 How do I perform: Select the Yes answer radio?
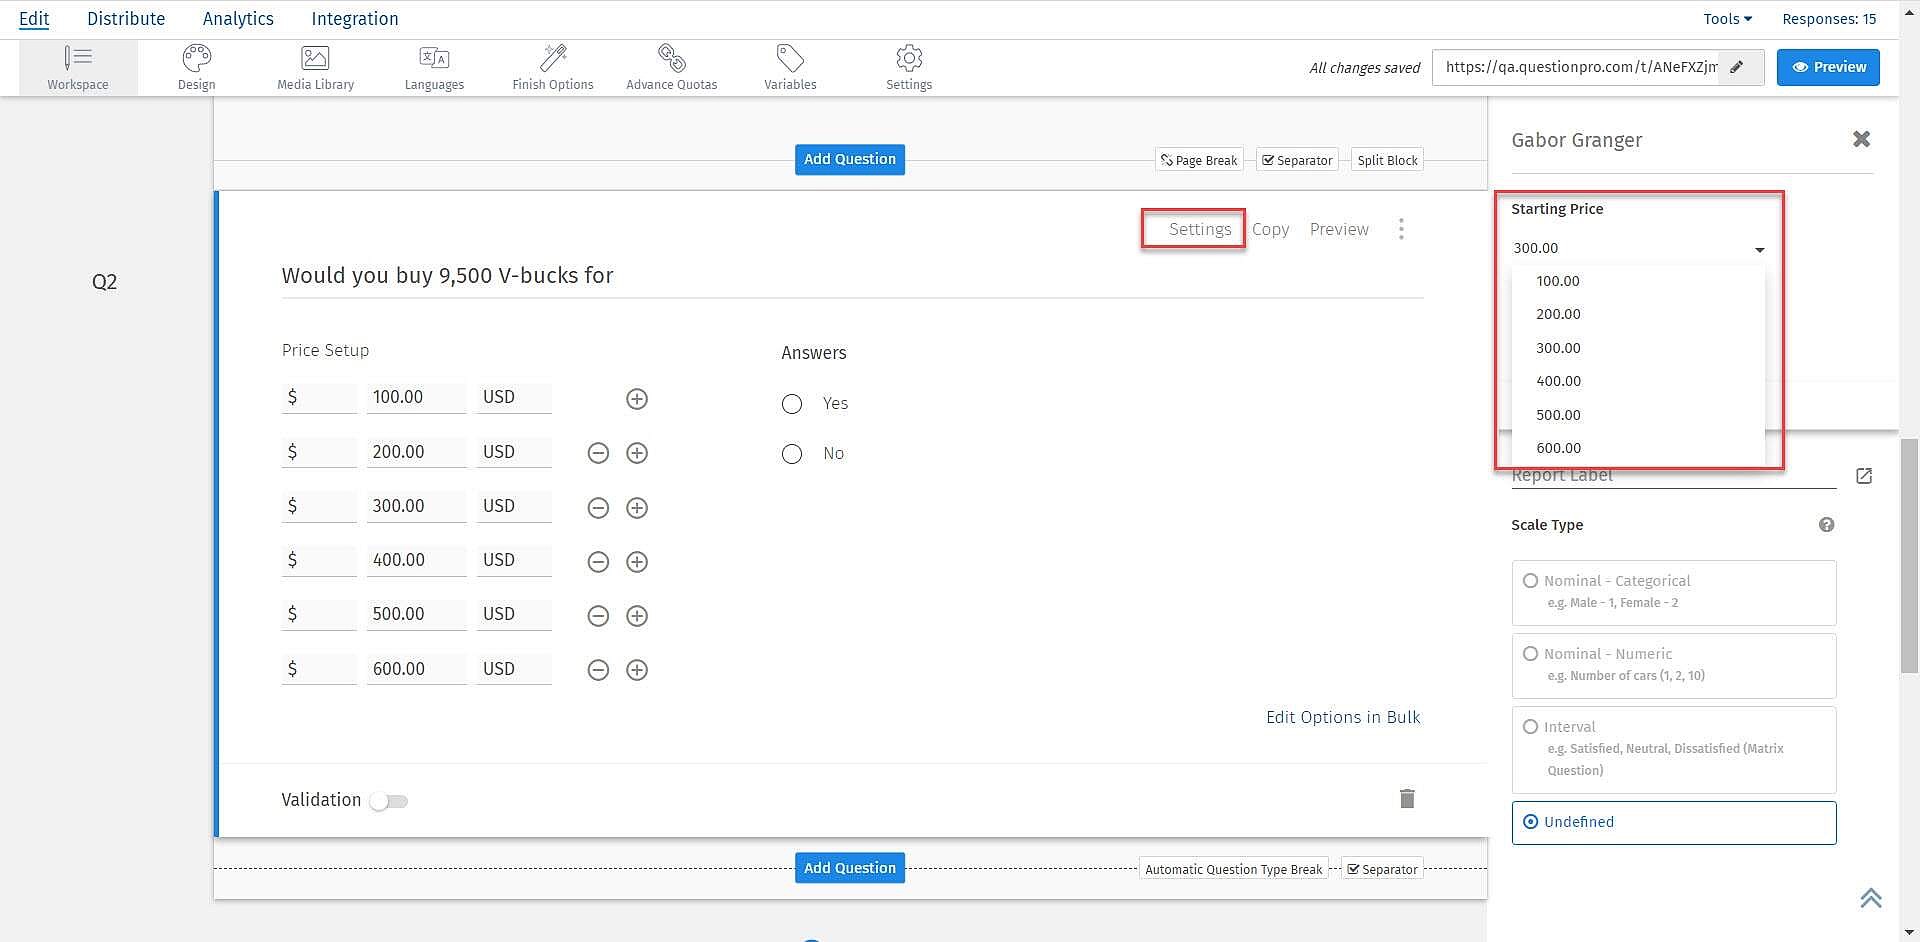[792, 404]
